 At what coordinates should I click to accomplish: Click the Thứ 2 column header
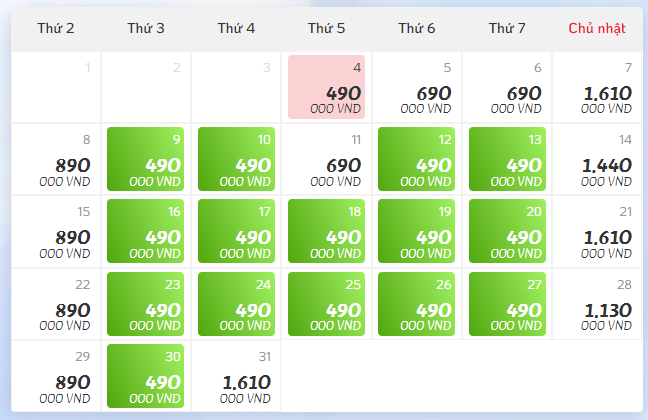click(56, 28)
